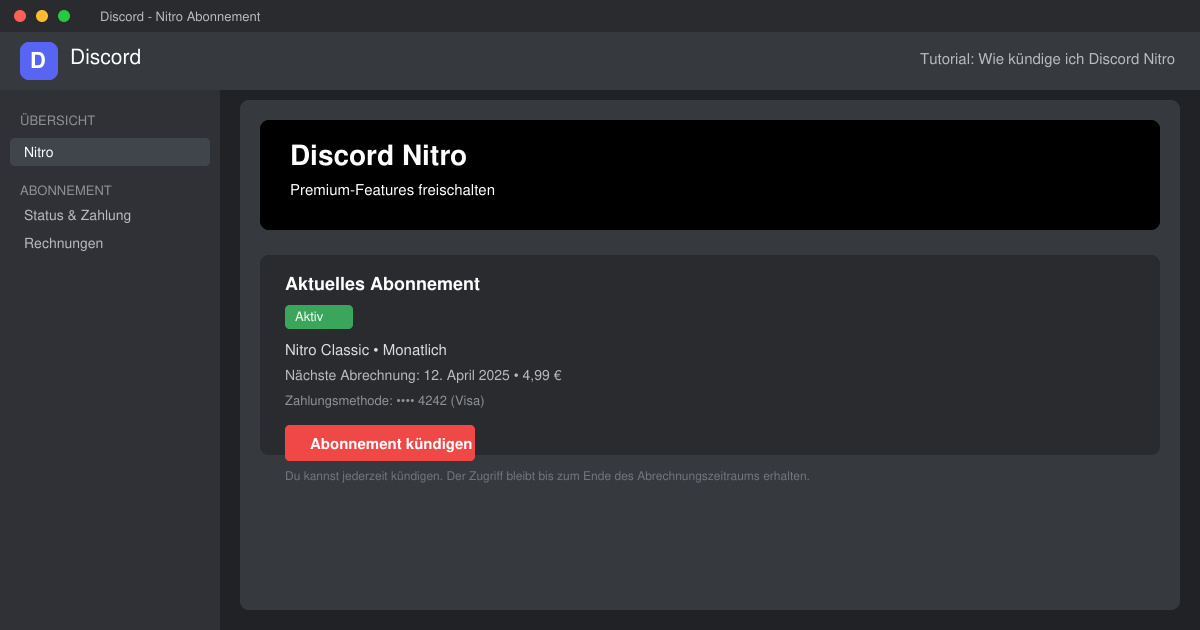The width and height of the screenshot is (1200, 630).
Task: Click the Tutorial title in header
Action: [1047, 59]
